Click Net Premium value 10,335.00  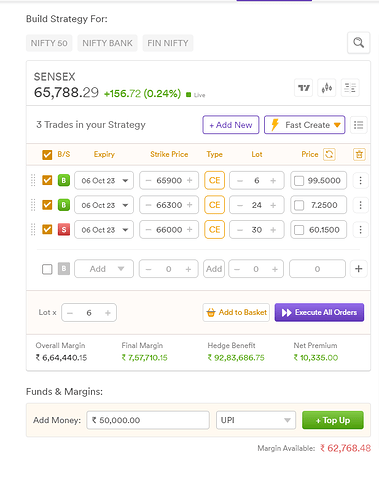coord(316,358)
